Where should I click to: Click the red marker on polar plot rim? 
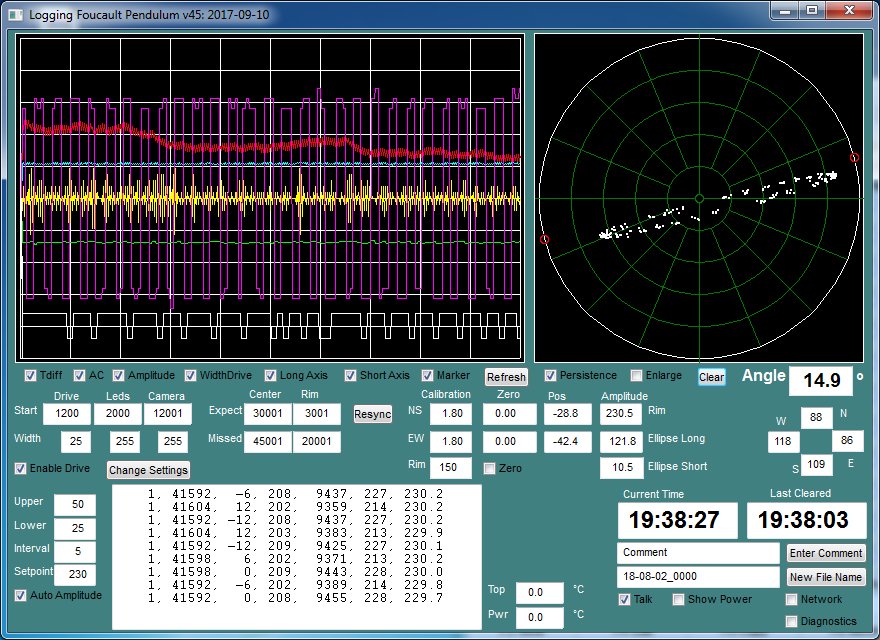pyautogui.click(x=854, y=157)
